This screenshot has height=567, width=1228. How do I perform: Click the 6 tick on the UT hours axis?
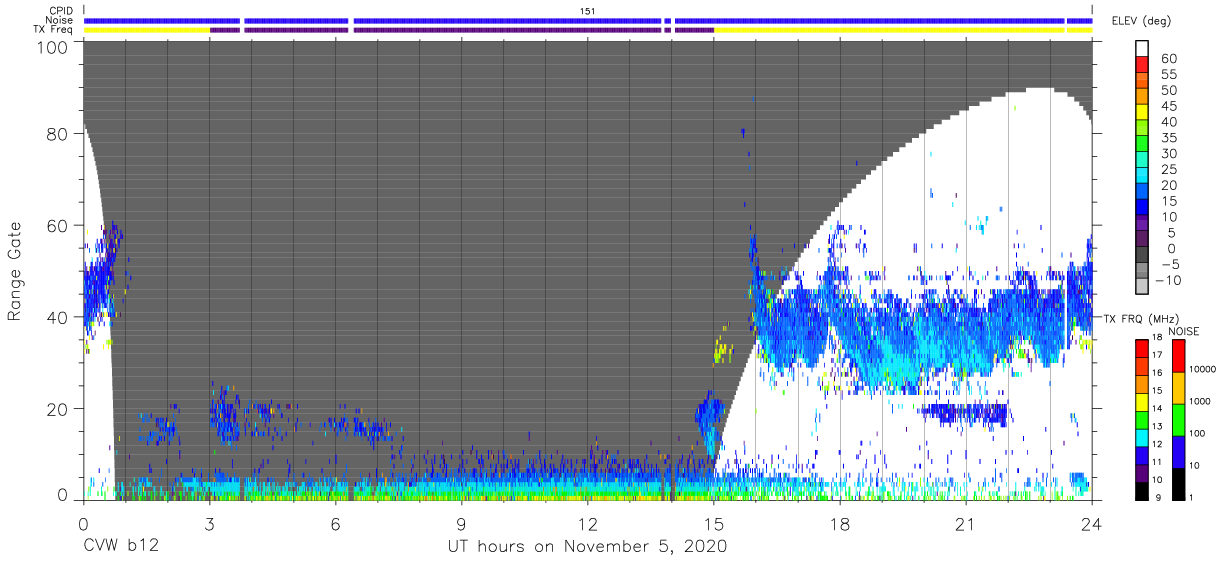(335, 524)
